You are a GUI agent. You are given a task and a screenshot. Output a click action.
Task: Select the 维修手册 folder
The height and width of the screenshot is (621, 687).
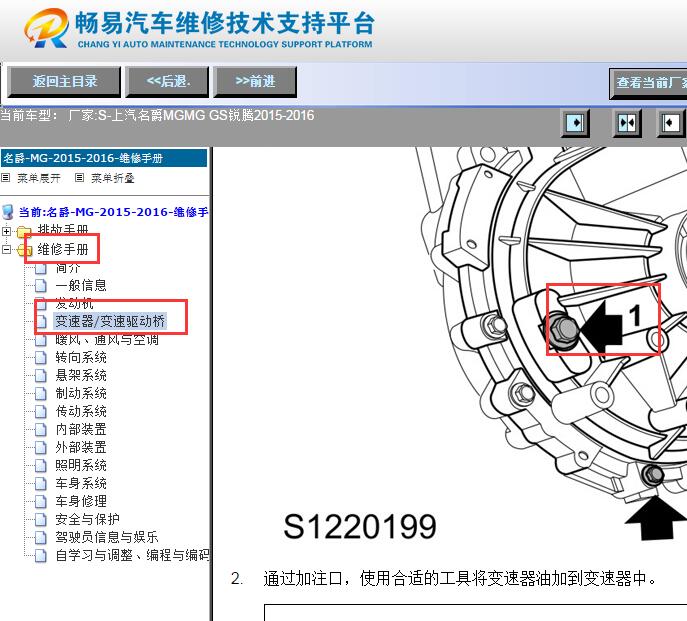click(63, 249)
